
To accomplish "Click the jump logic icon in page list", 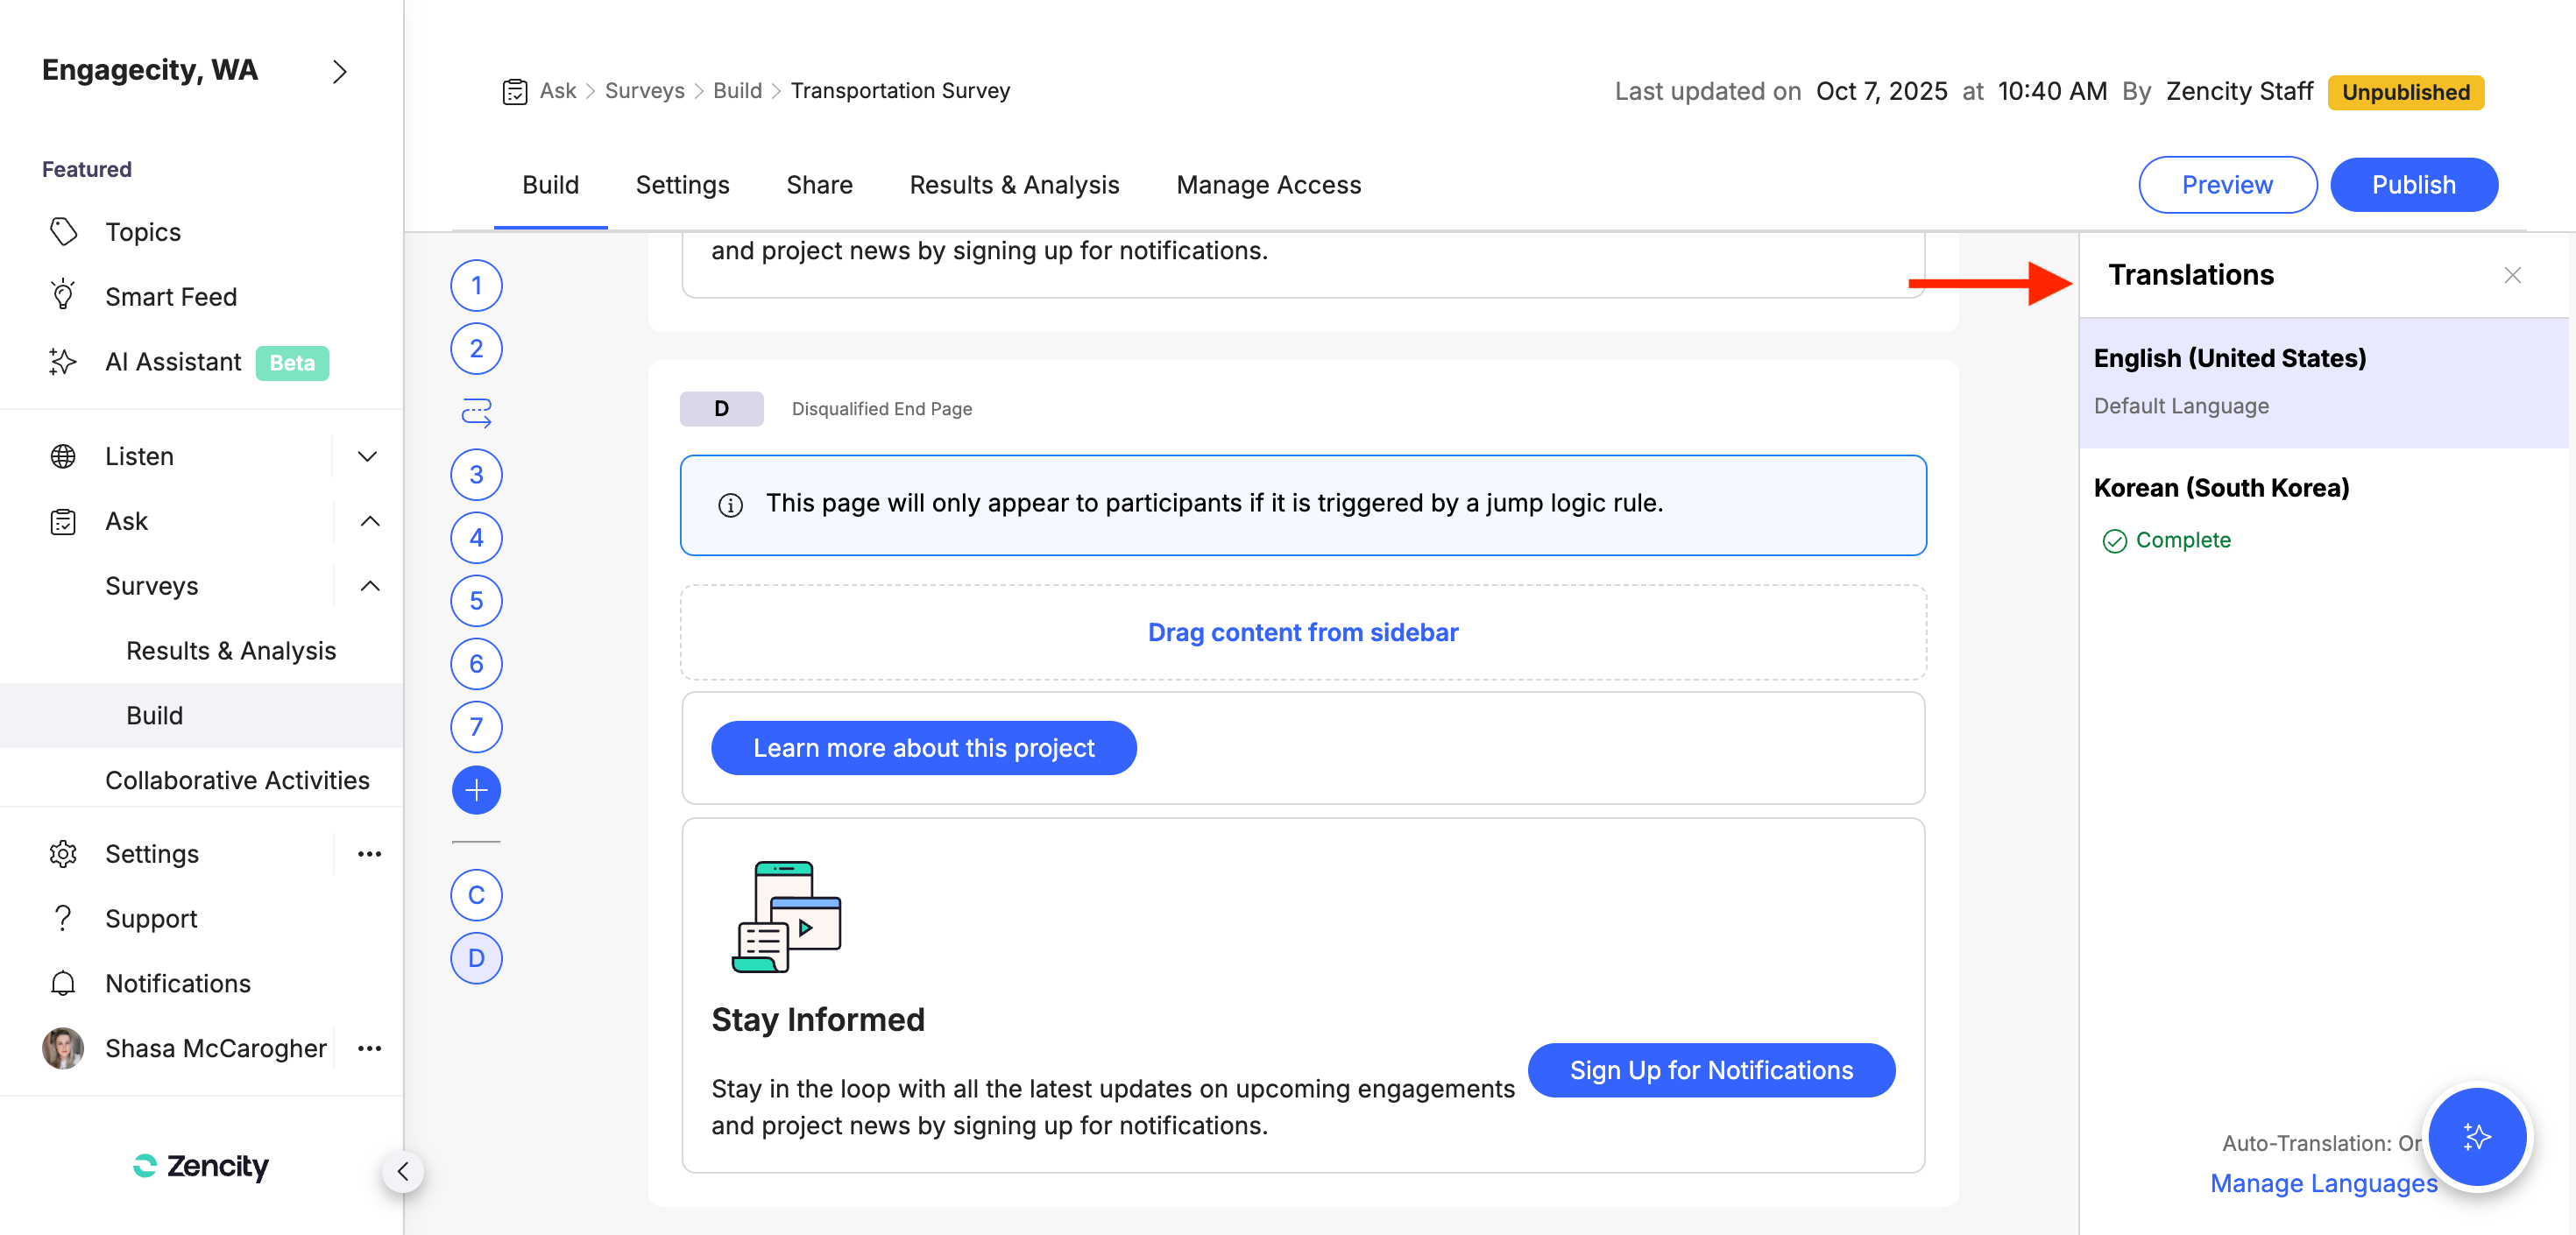I will tap(476, 412).
